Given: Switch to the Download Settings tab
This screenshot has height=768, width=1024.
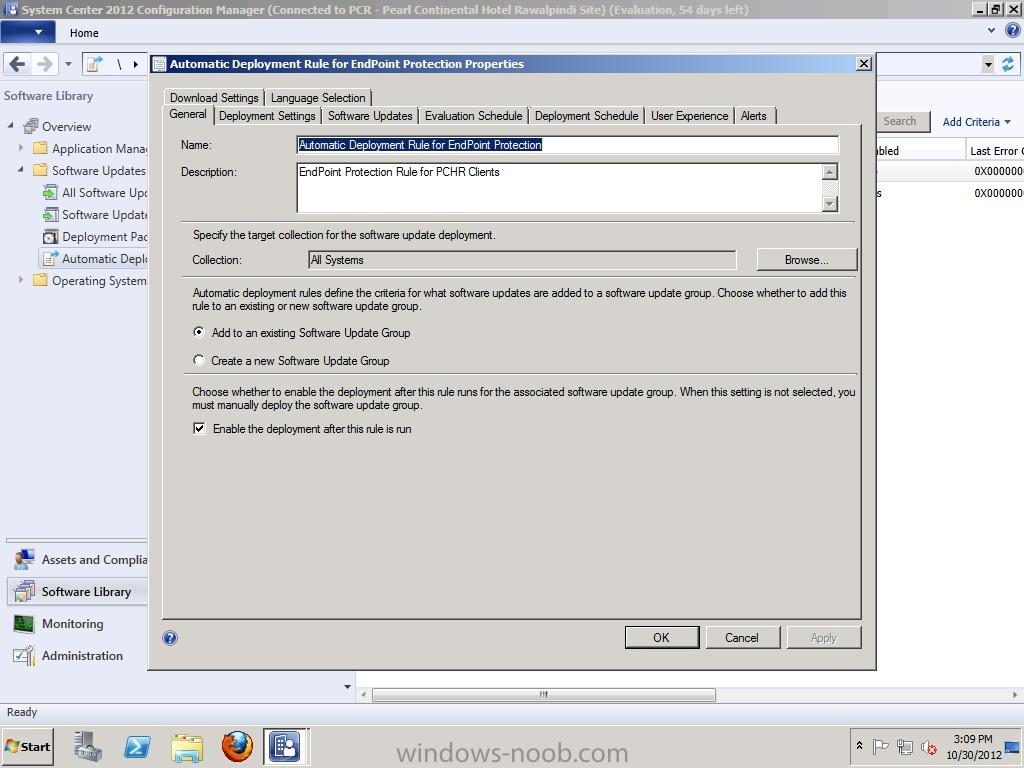Looking at the screenshot, I should pos(214,97).
